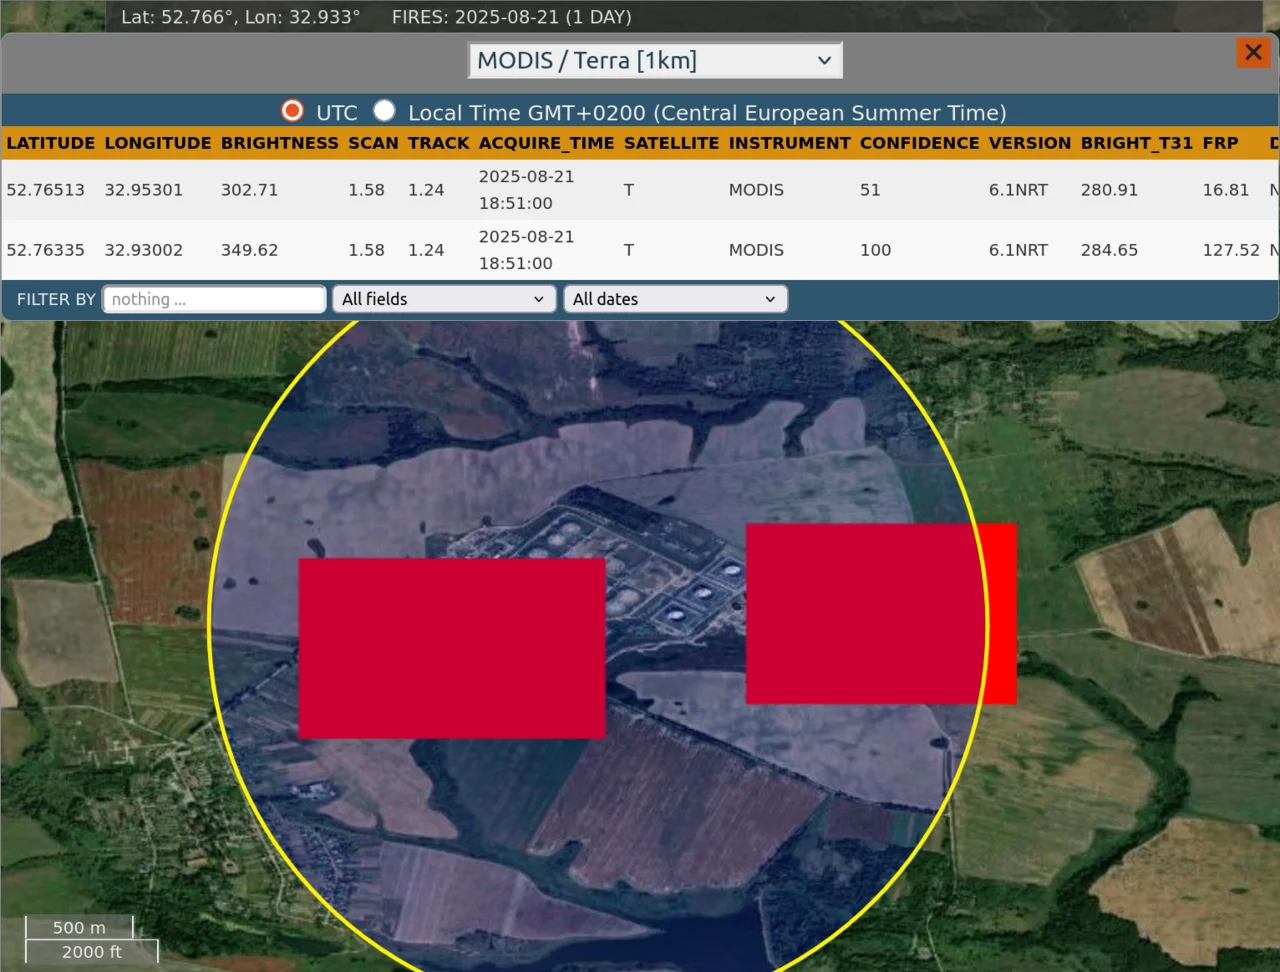Click the FILTER BY text input
1280x972 pixels.
pos(214,299)
